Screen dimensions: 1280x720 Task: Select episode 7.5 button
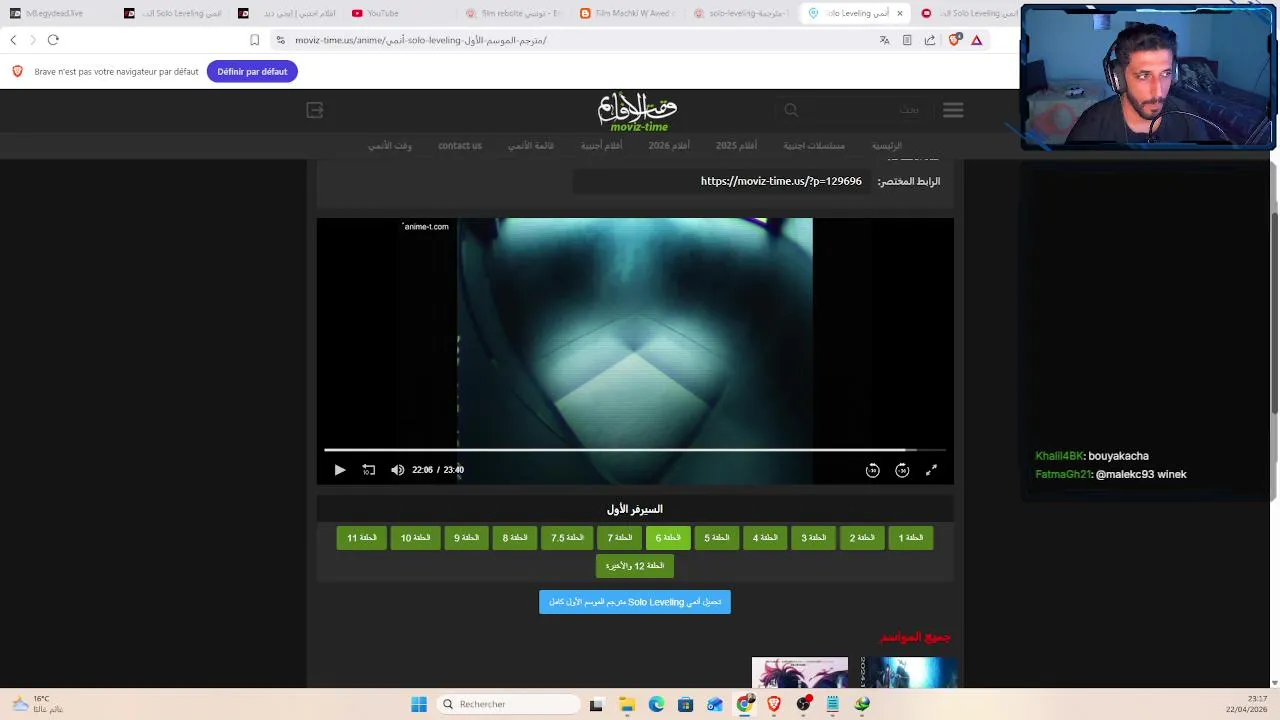tap(567, 538)
